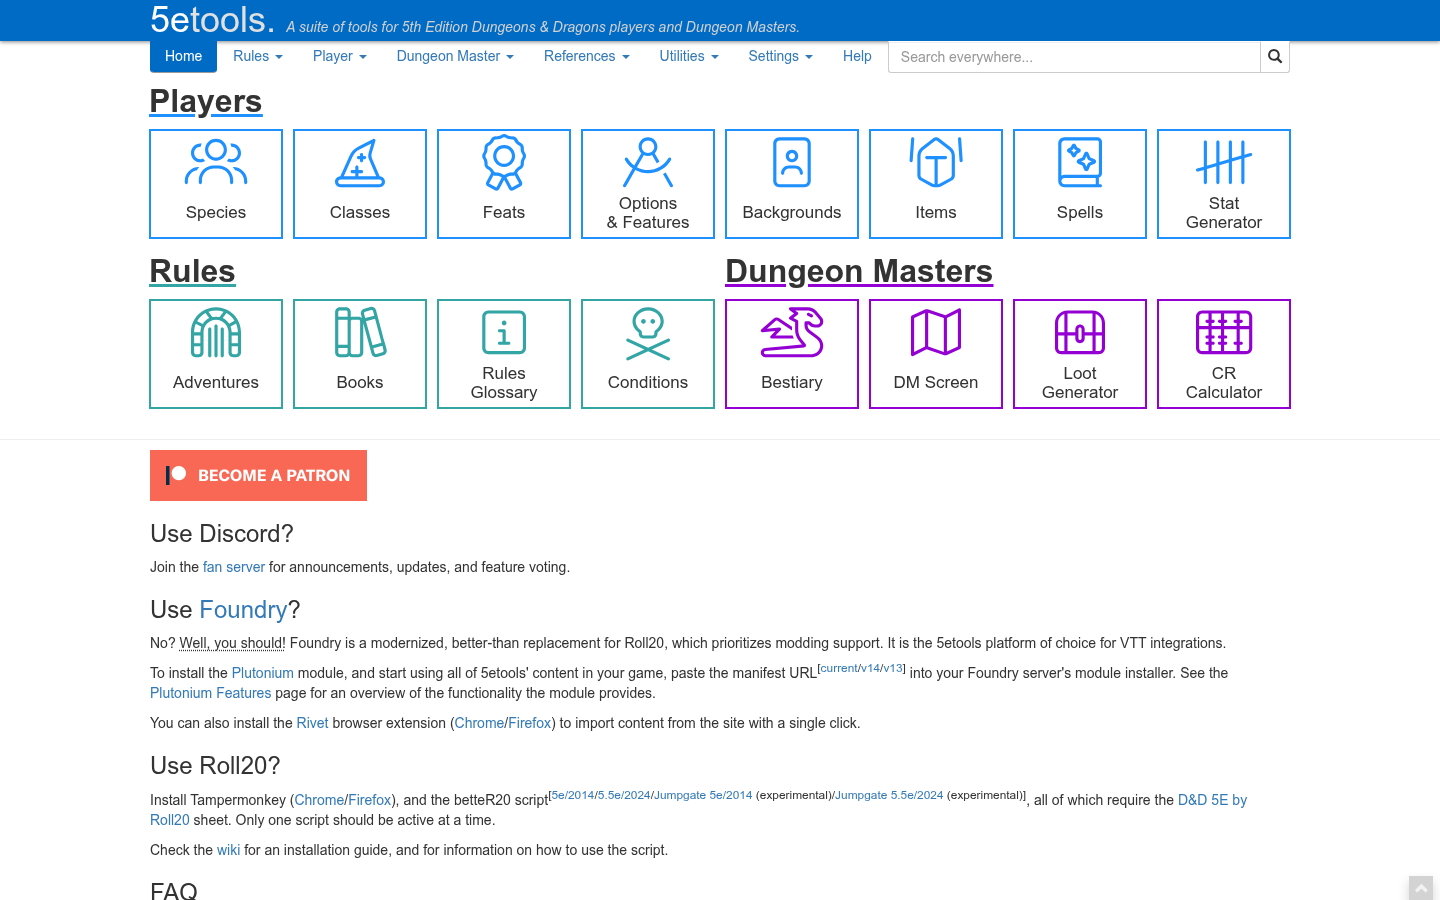Open the current manifest URL link
Screen dimensions: 1440x900
coord(839,668)
